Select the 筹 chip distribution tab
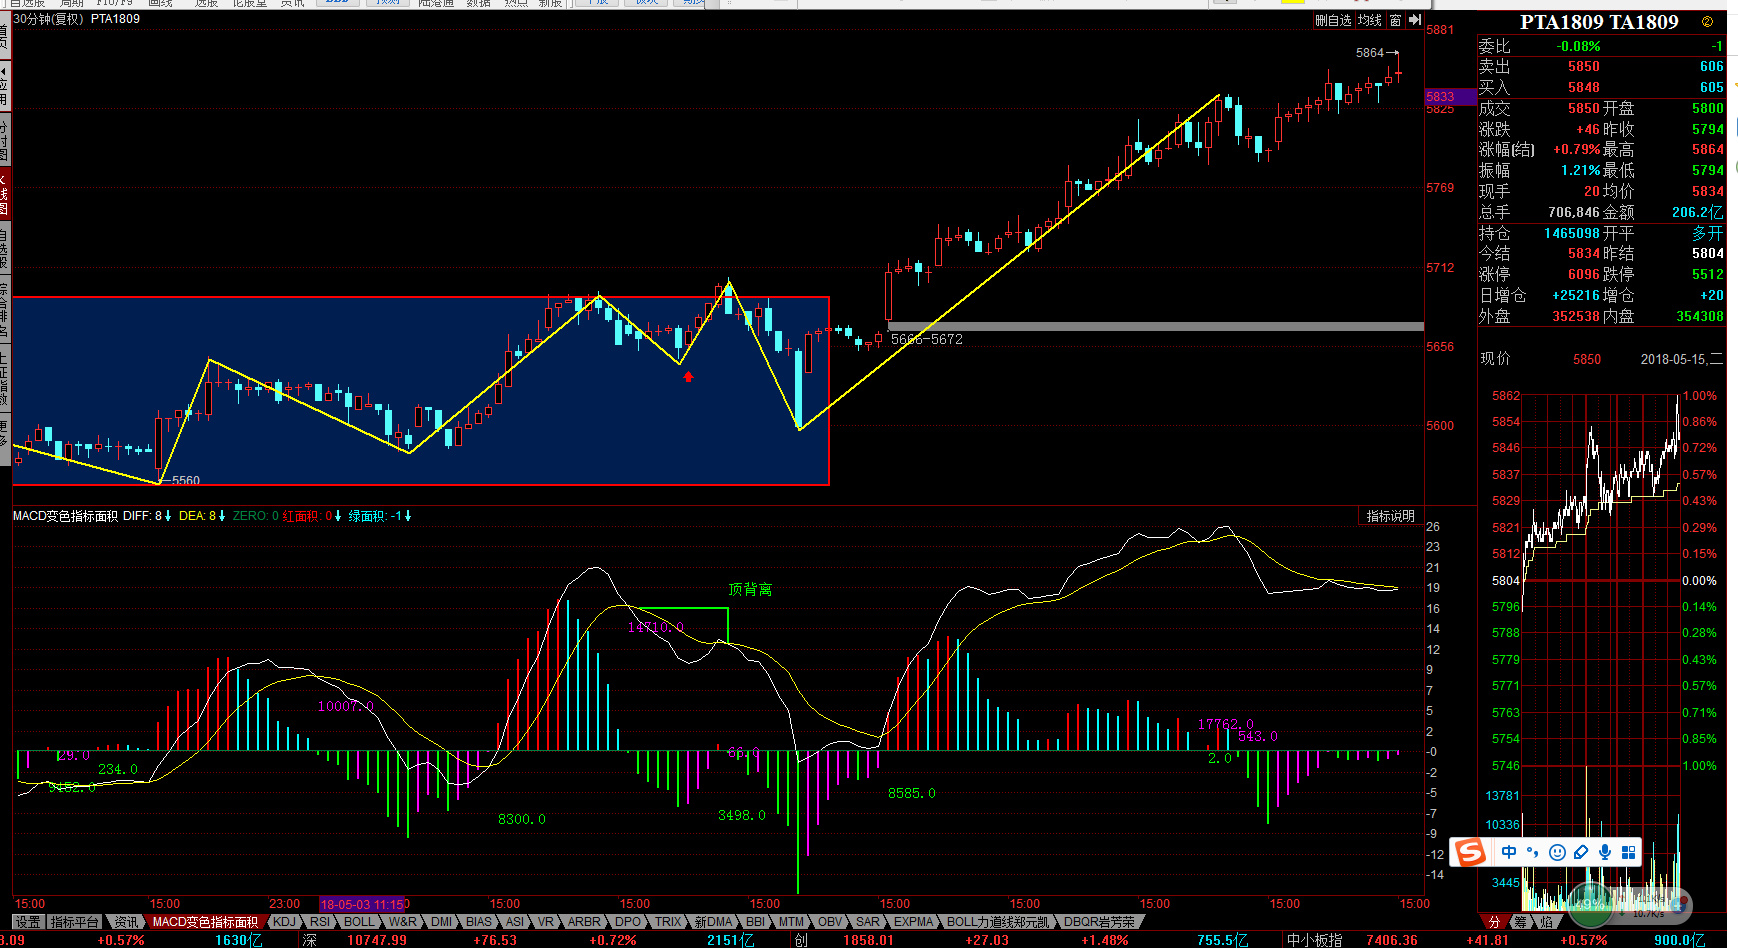Screen dimensions: 1738x948 pos(1520,922)
